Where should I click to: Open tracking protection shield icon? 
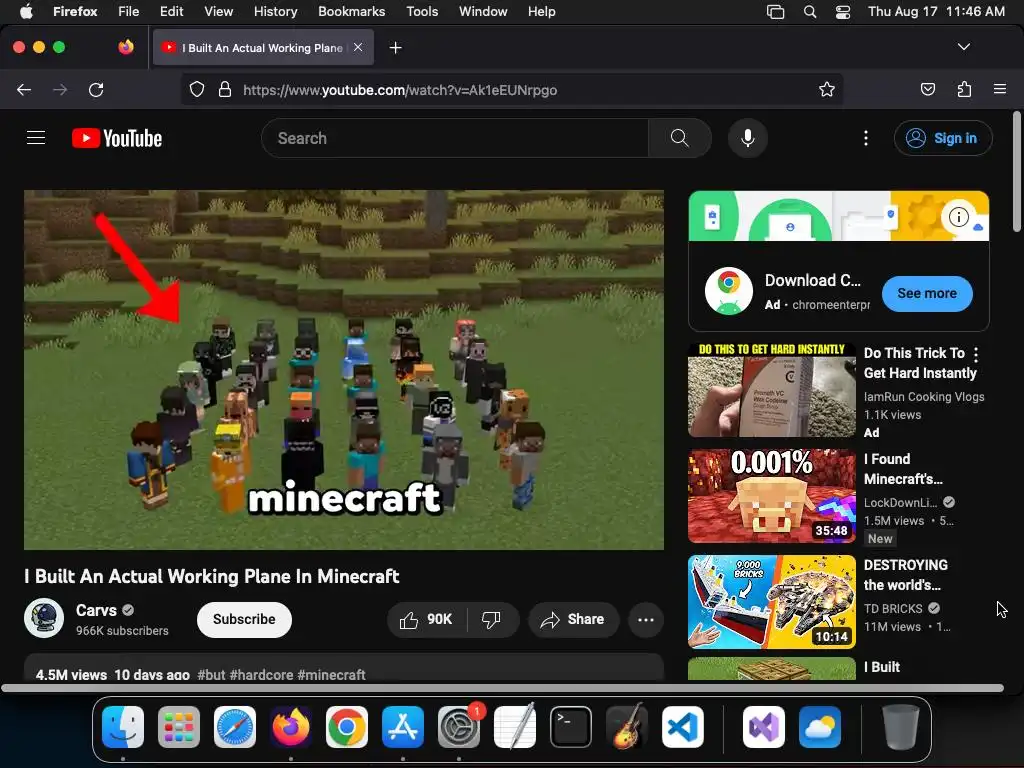[x=197, y=89]
